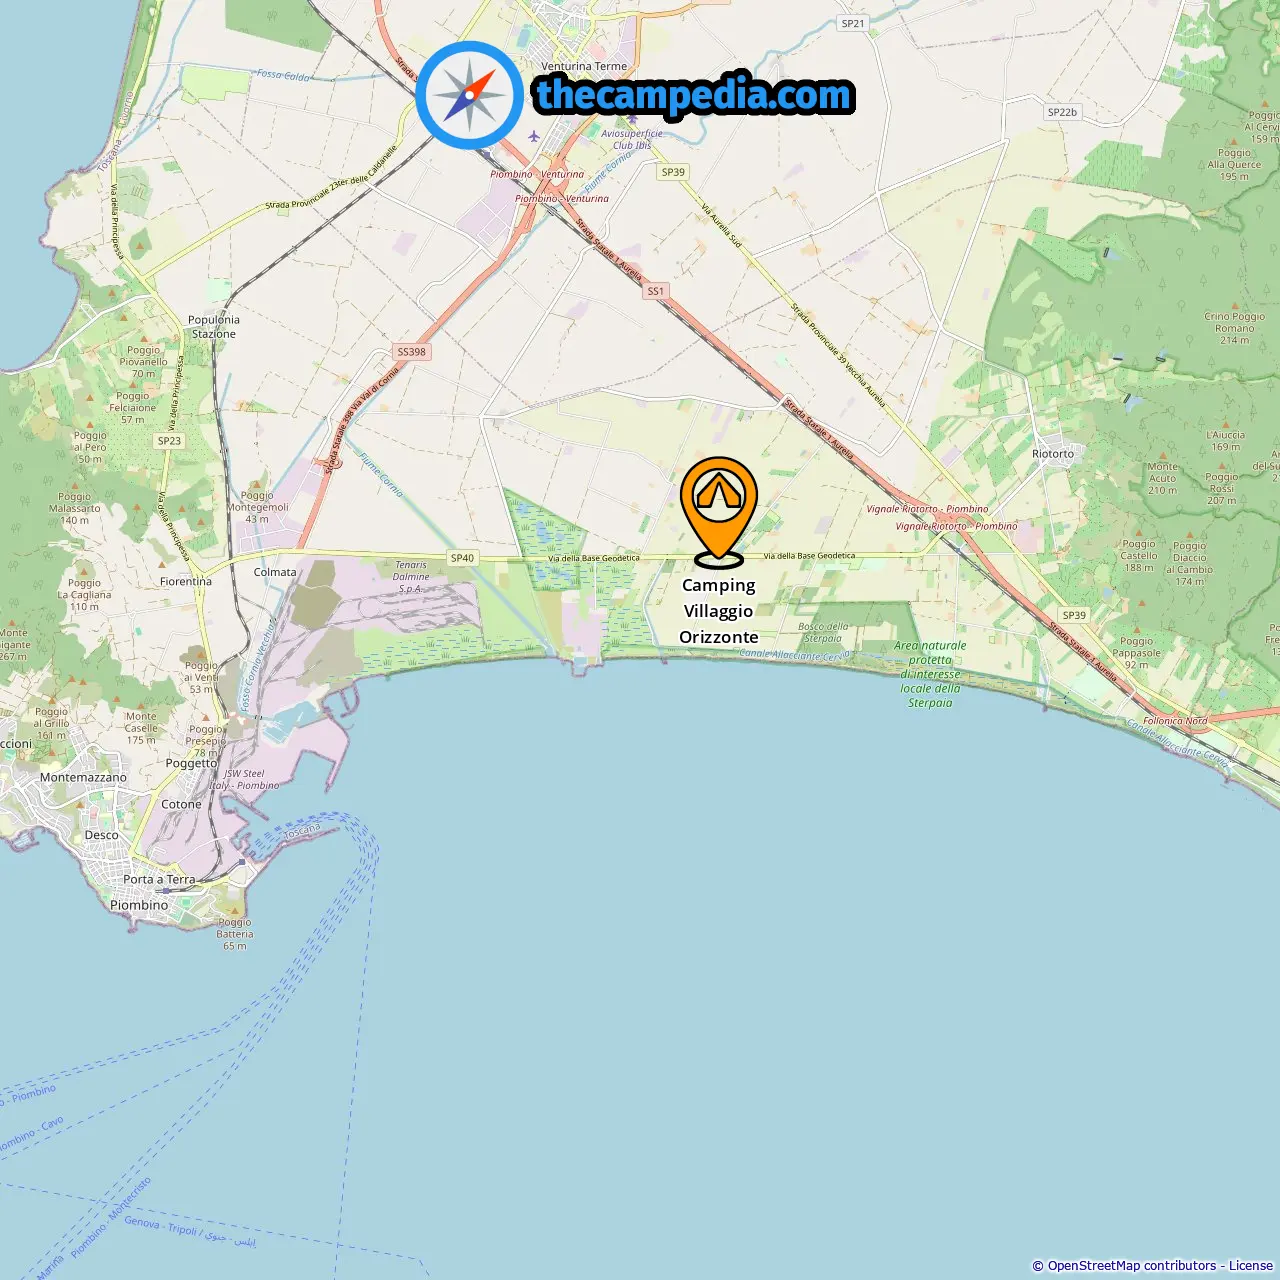
Task: Select the Piombino town label
Action: [139, 905]
